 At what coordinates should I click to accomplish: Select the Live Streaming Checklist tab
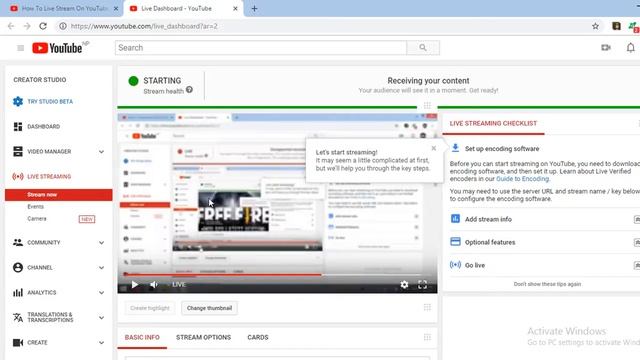pyautogui.click(x=493, y=123)
